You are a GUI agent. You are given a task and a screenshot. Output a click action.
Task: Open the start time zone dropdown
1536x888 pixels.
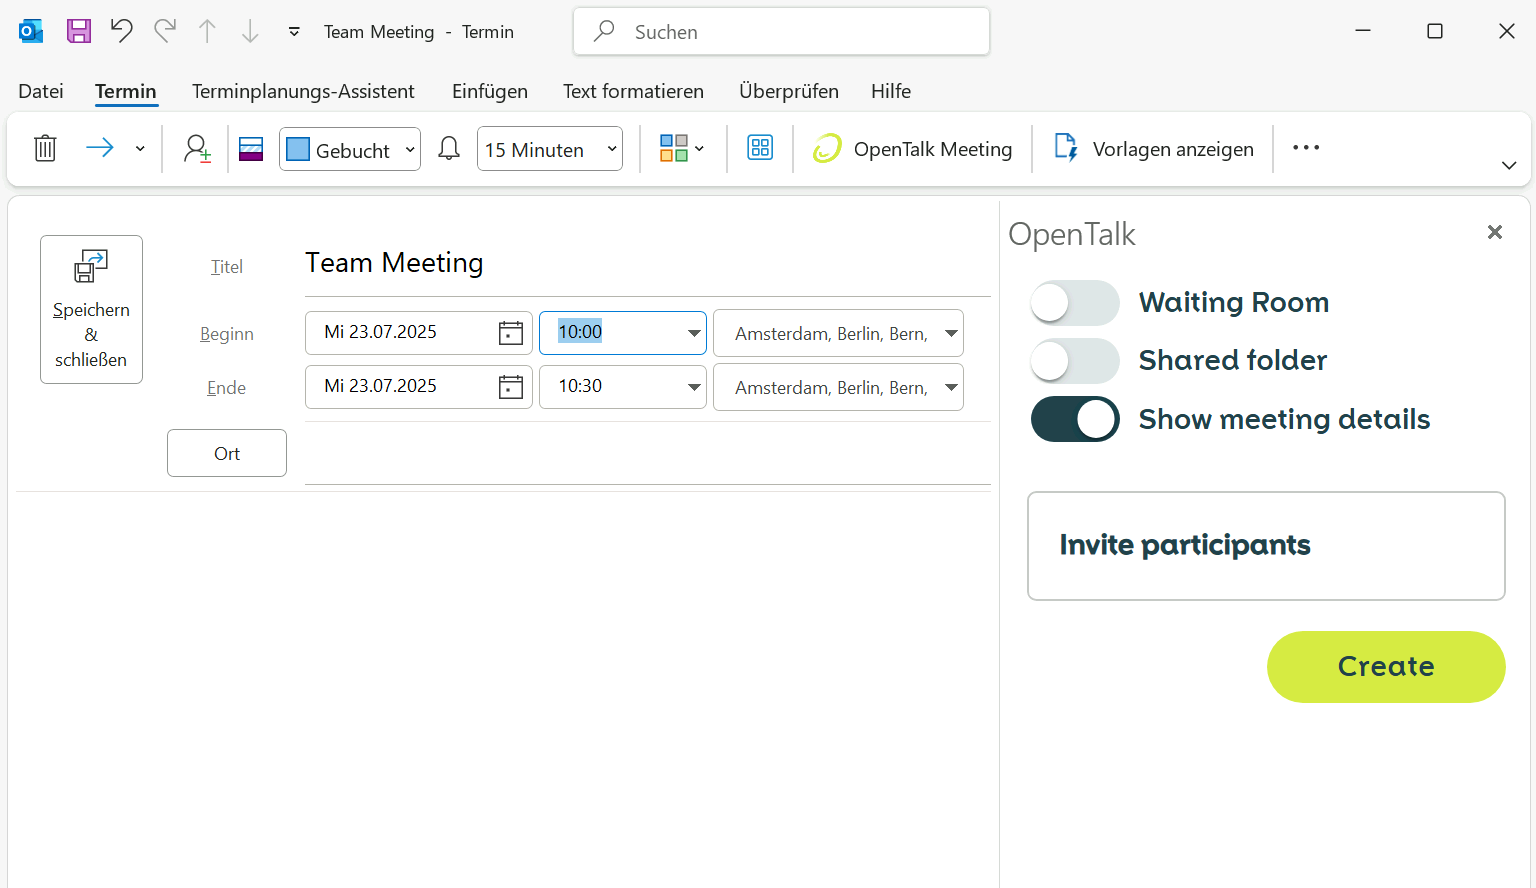pyautogui.click(x=951, y=333)
